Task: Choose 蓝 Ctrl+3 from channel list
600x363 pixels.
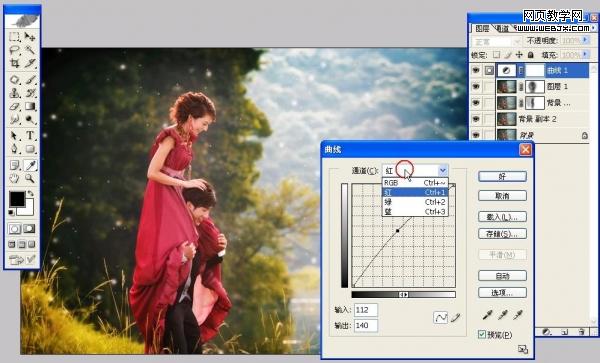Action: [x=415, y=212]
